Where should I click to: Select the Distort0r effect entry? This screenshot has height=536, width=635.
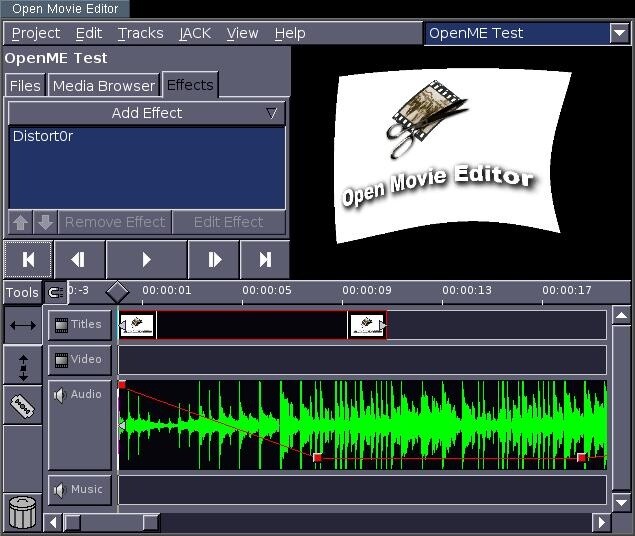coord(43,136)
